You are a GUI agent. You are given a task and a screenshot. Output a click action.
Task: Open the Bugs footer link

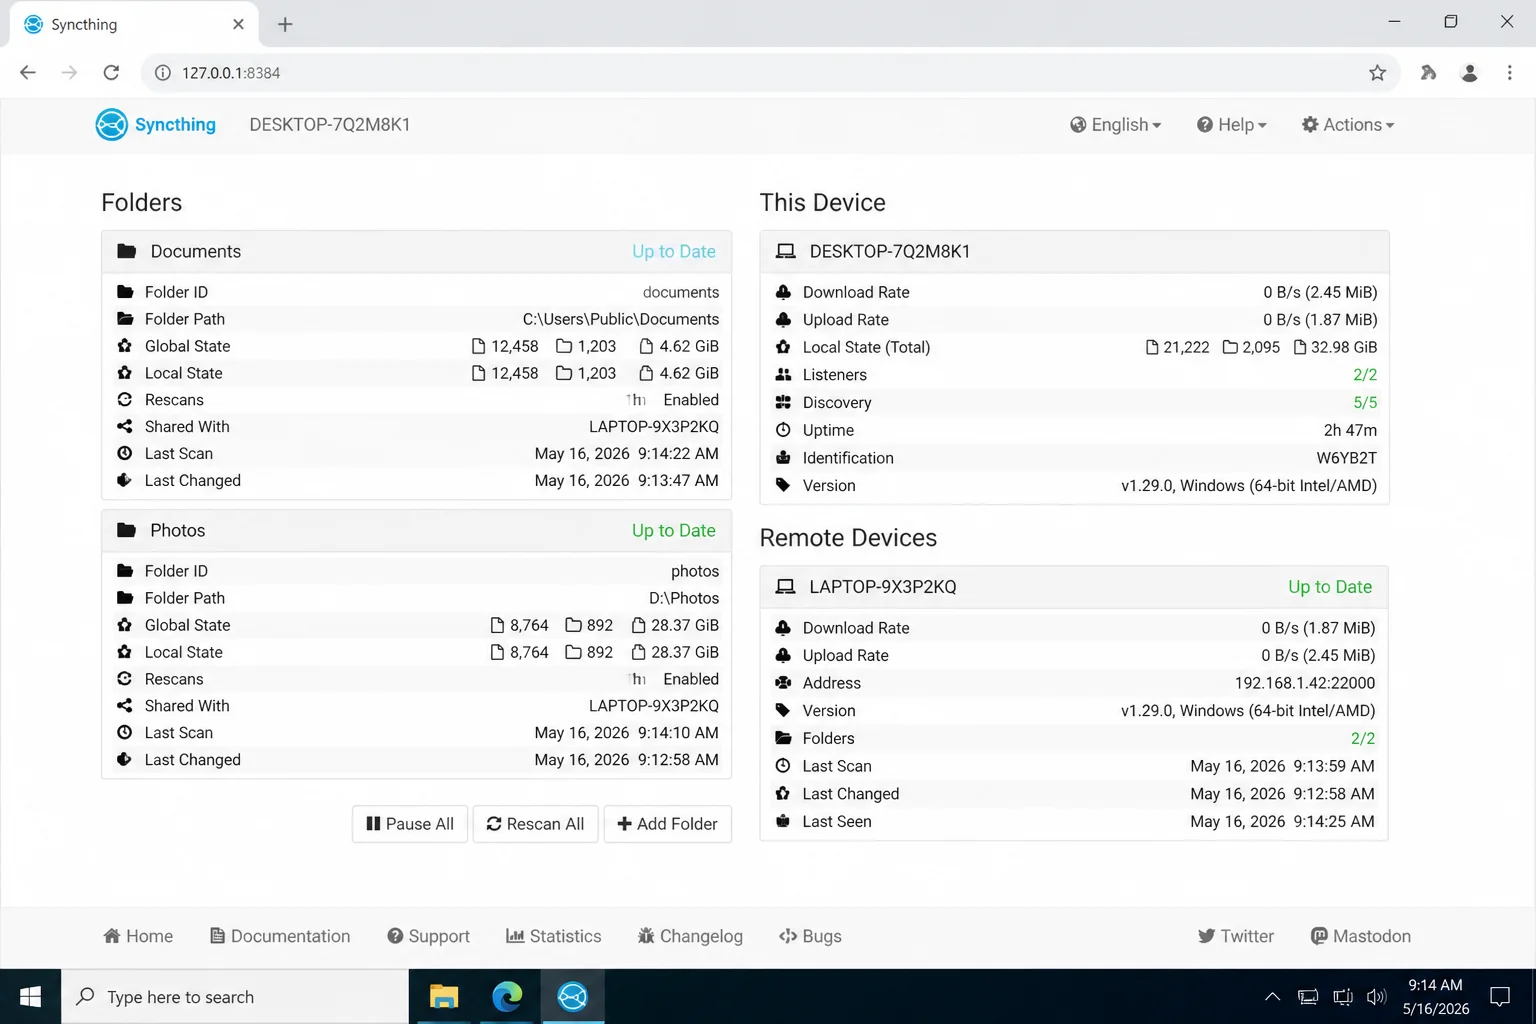[810, 936]
